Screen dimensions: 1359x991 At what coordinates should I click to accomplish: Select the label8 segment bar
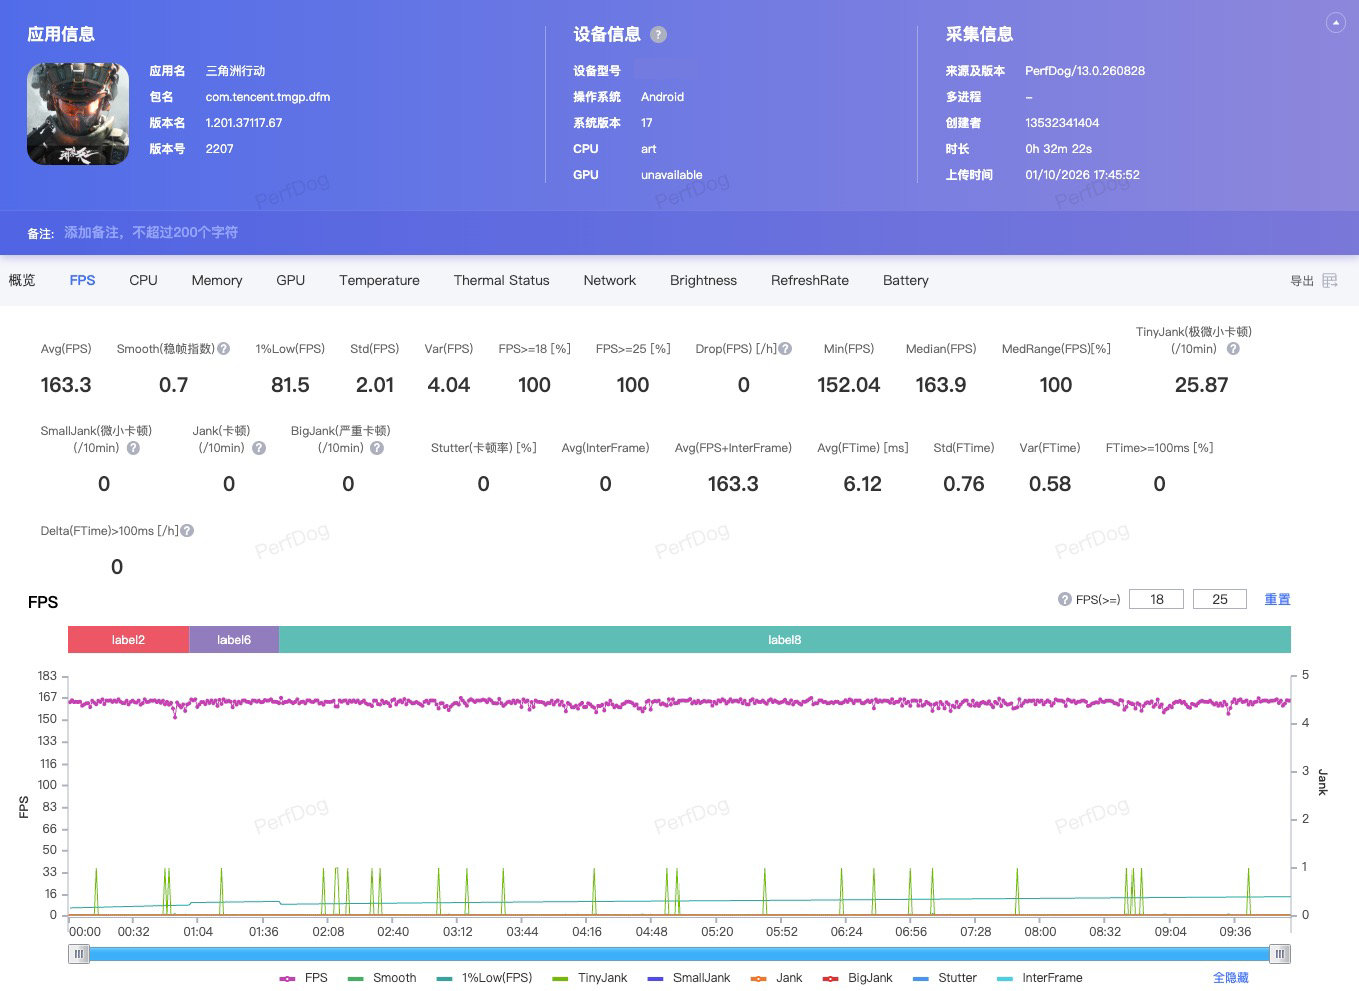click(785, 640)
